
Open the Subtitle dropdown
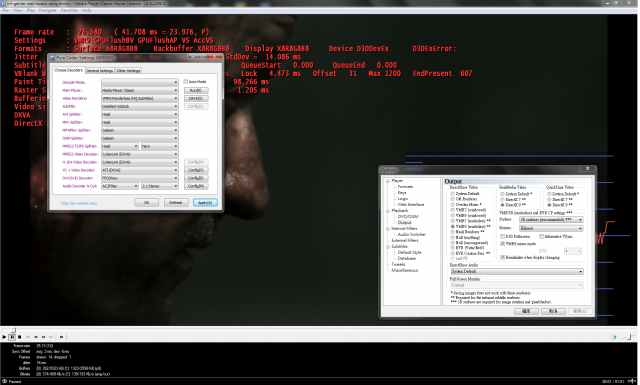pos(140,106)
